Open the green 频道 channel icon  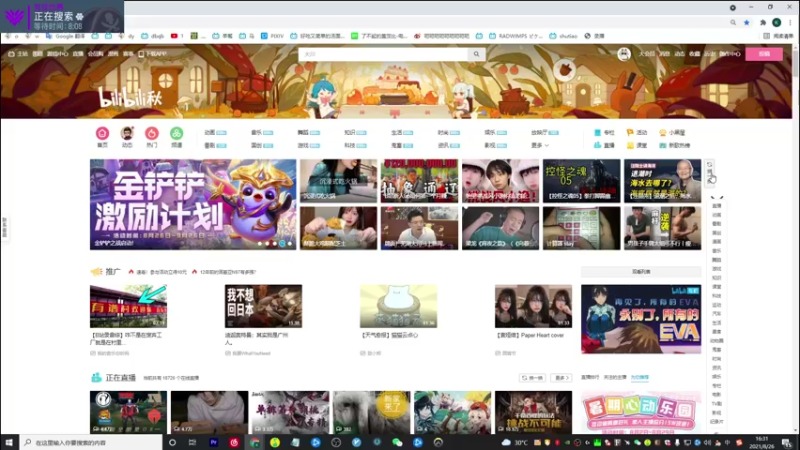(x=177, y=134)
